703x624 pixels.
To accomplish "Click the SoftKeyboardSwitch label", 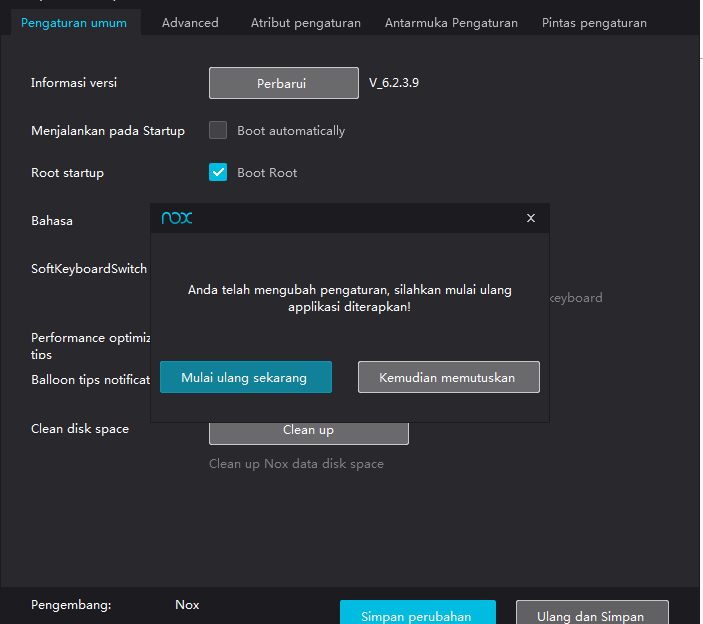I will [89, 268].
